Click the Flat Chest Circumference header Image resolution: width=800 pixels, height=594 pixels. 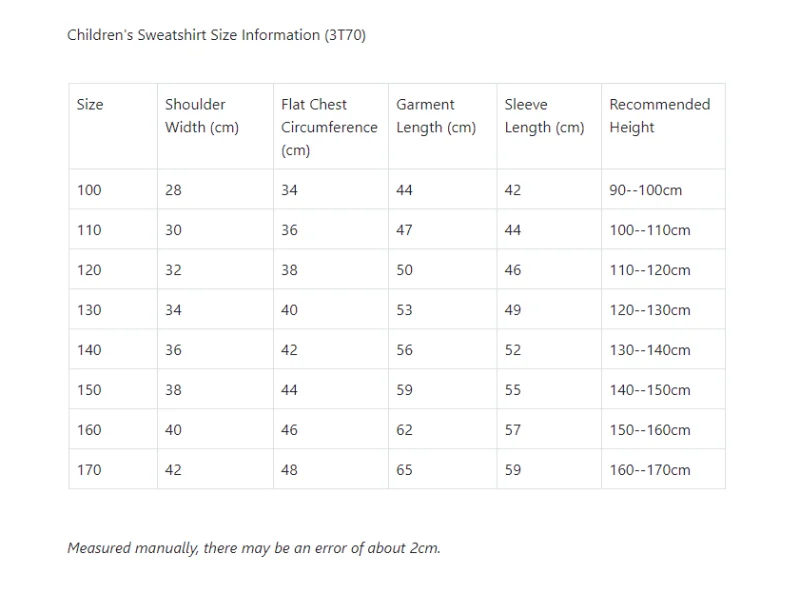coord(329,127)
